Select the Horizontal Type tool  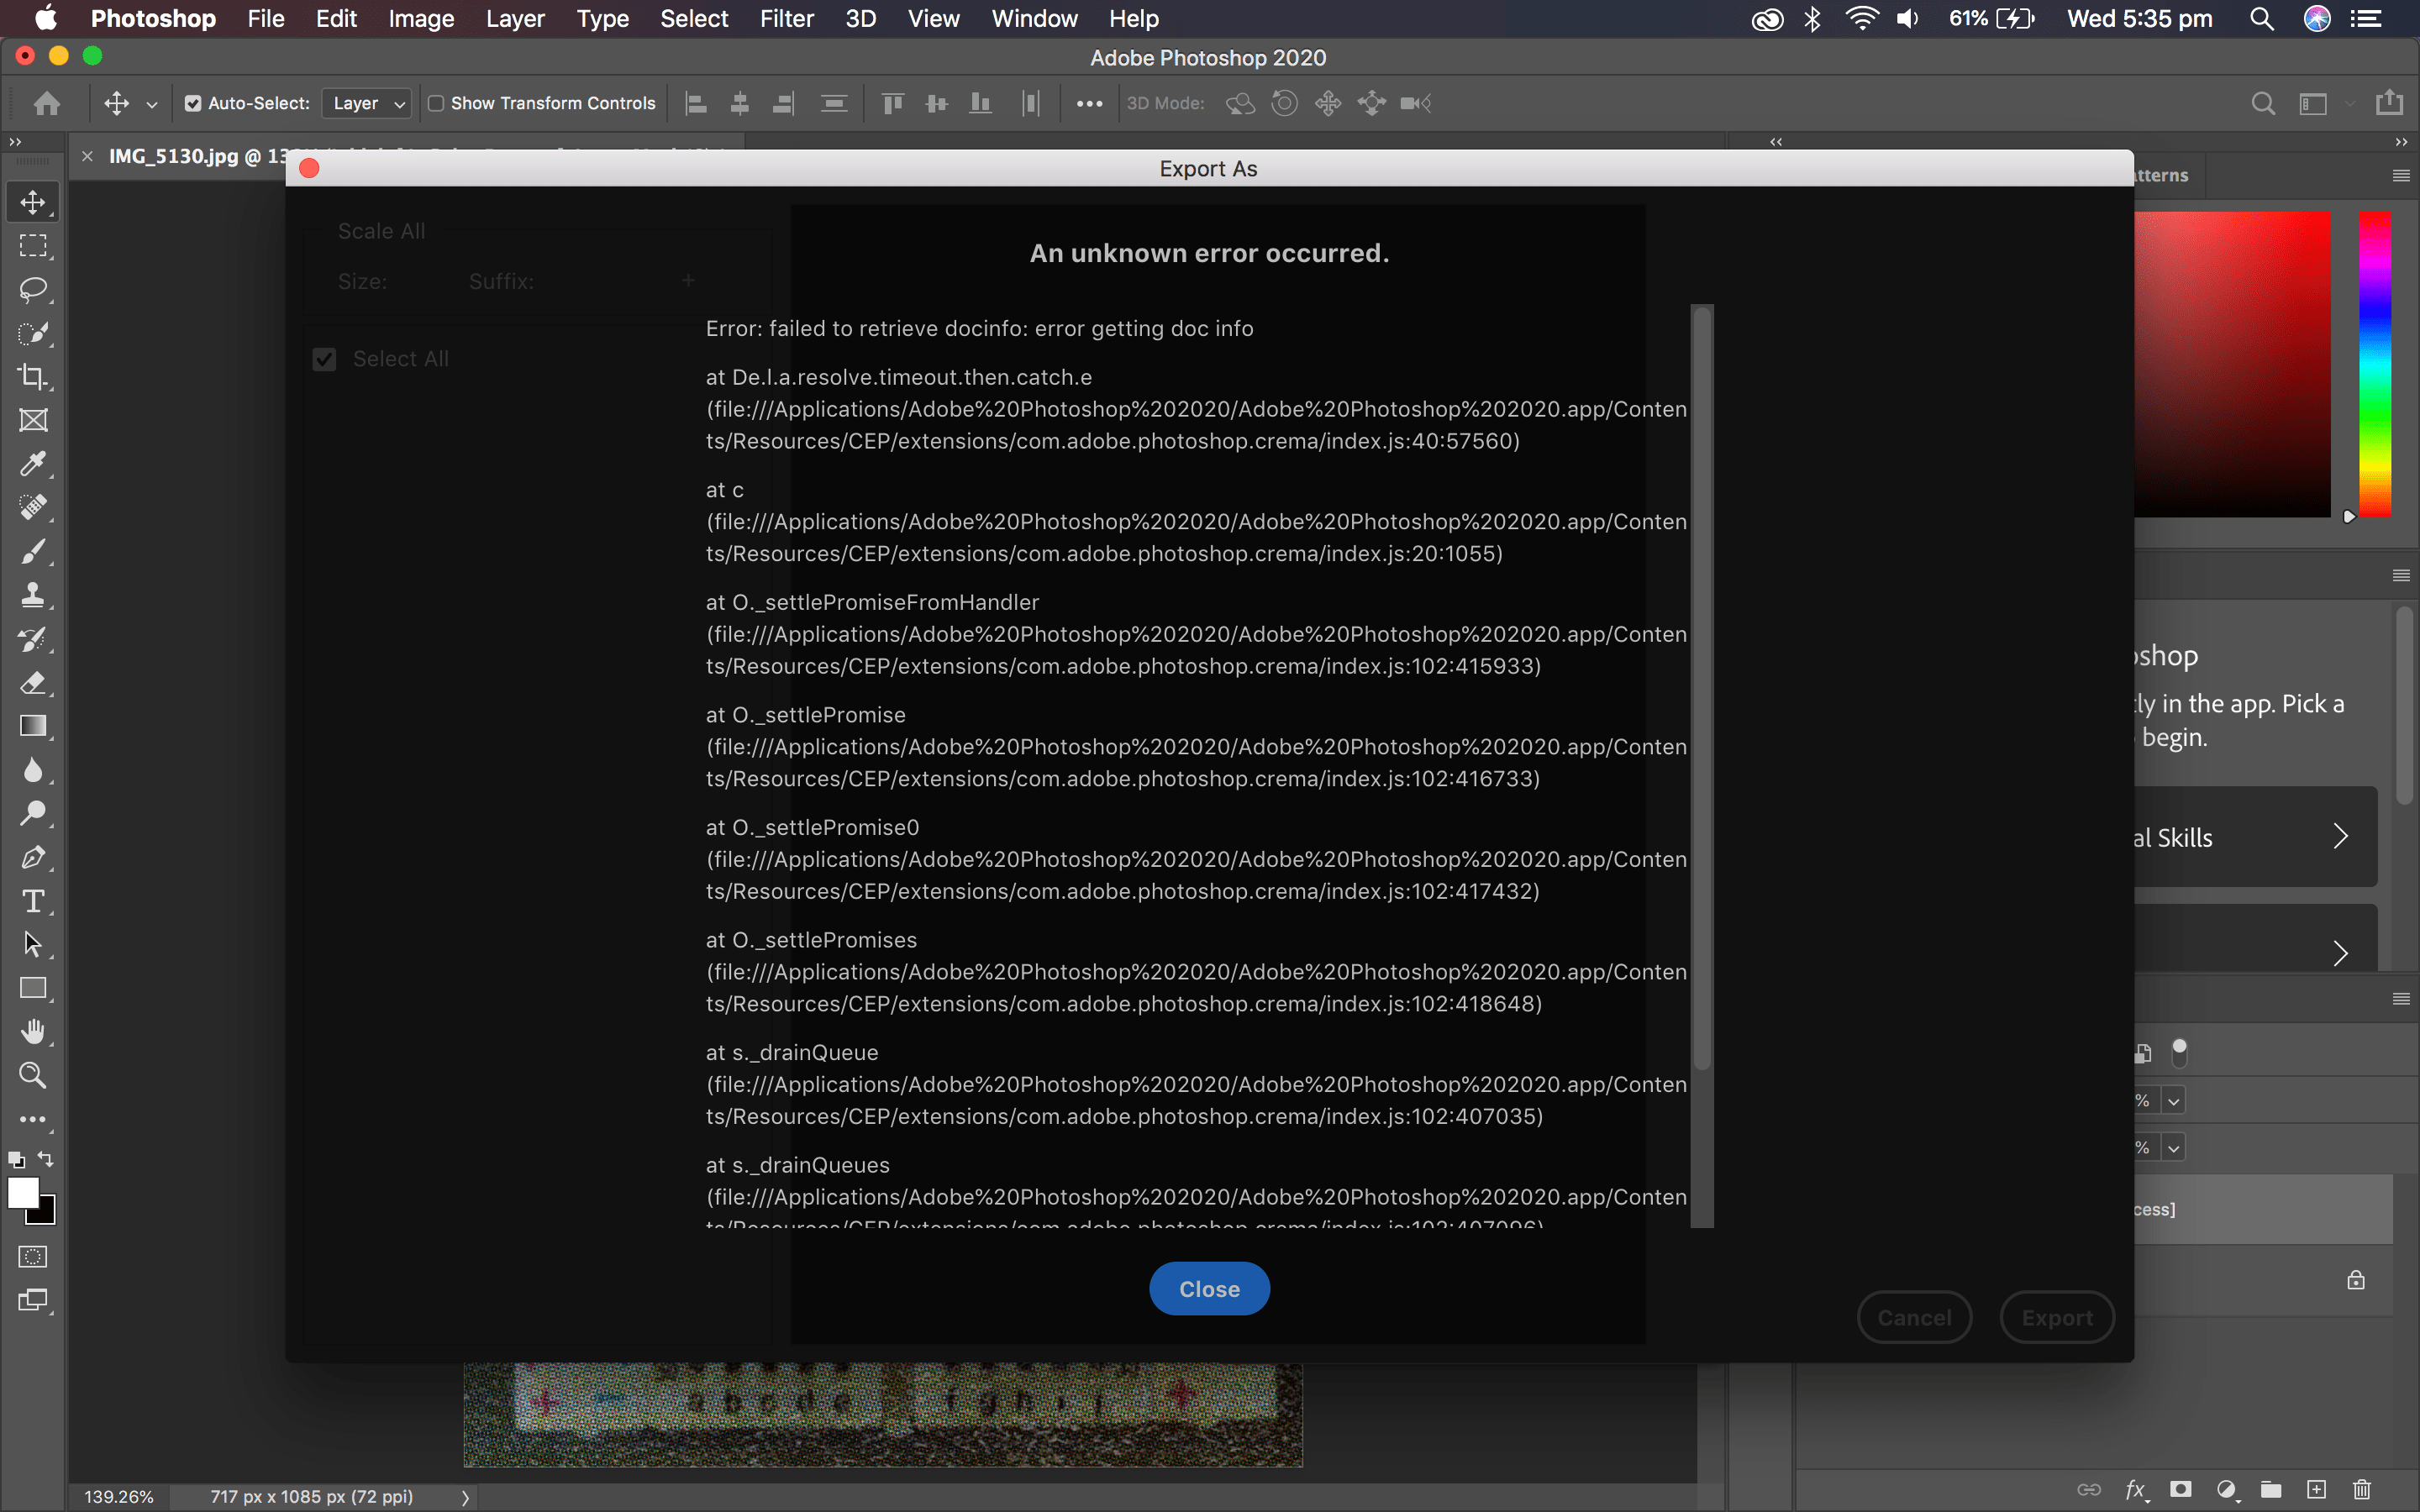click(x=33, y=901)
